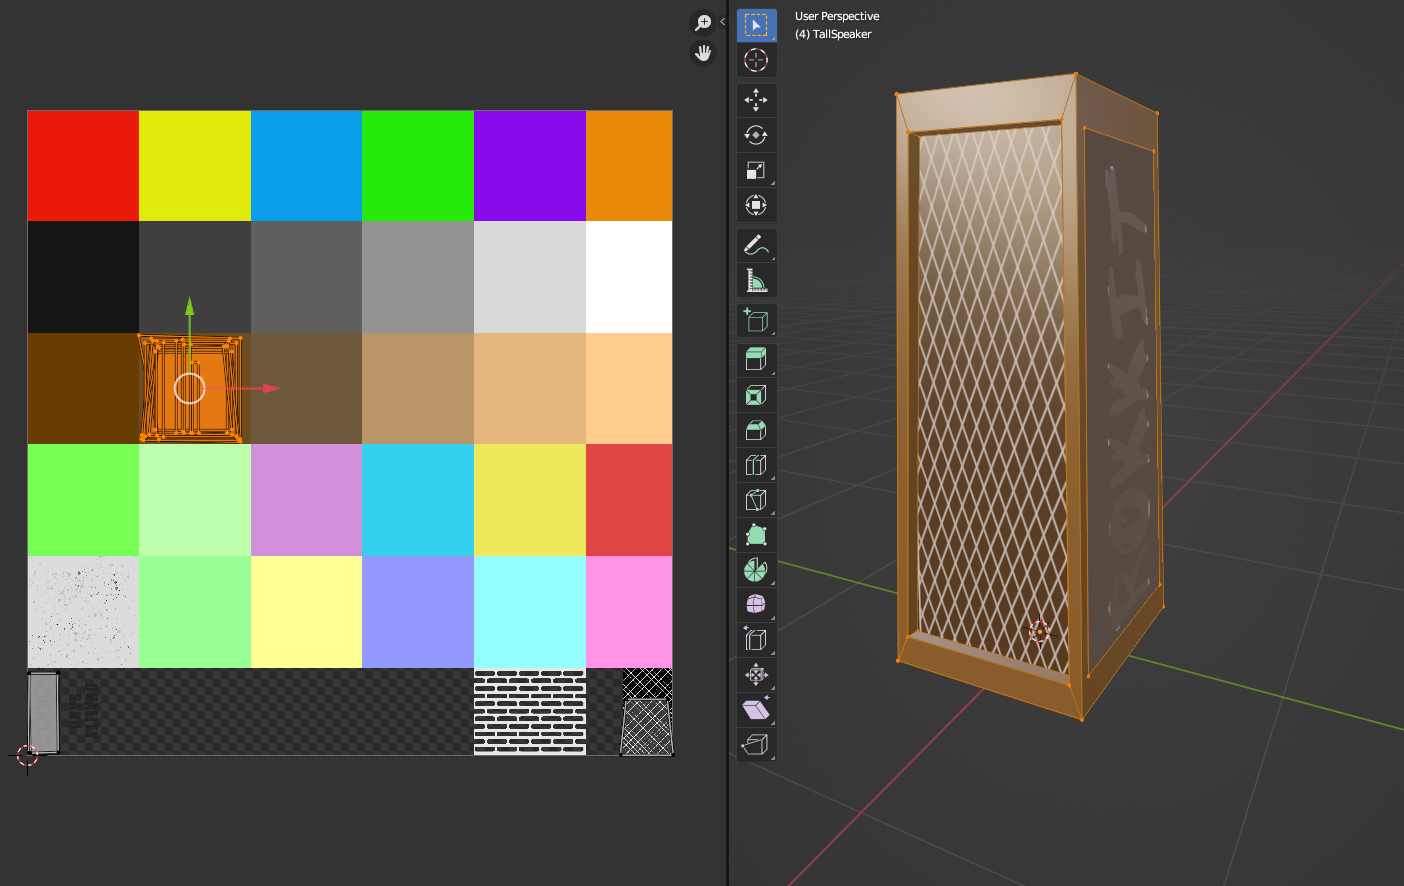Select the Smooth vertices tool

pyautogui.click(x=756, y=604)
